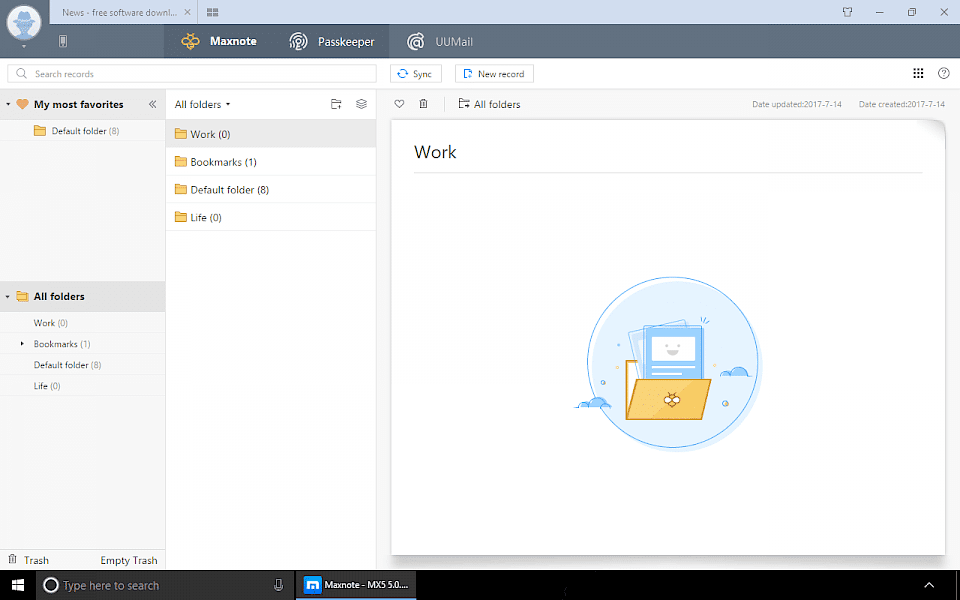Viewport: 960px width, 600px height.
Task: Close the News browser tab
Action: point(187,12)
